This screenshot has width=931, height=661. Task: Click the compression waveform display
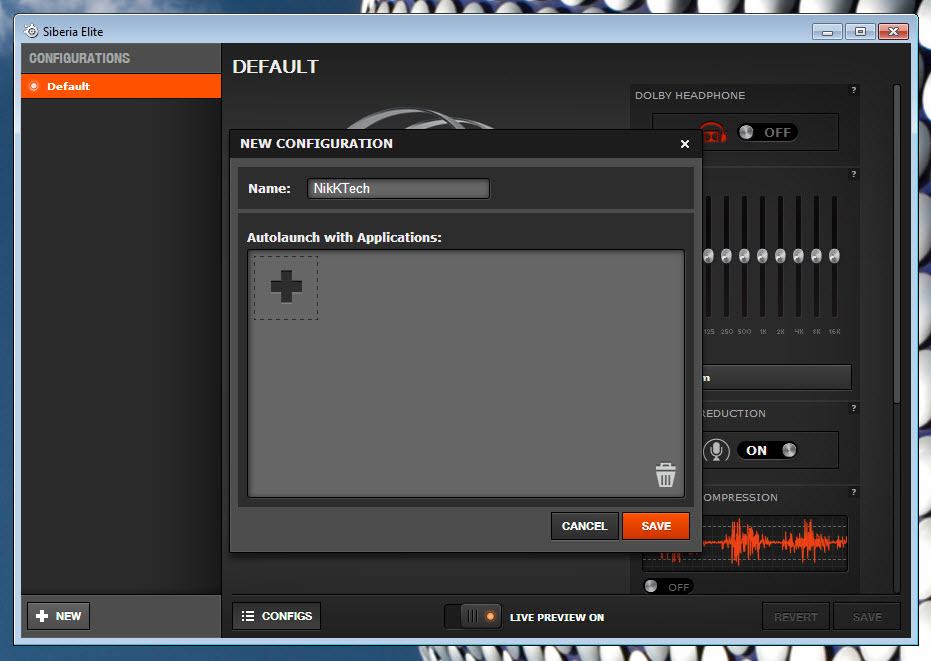click(775, 543)
